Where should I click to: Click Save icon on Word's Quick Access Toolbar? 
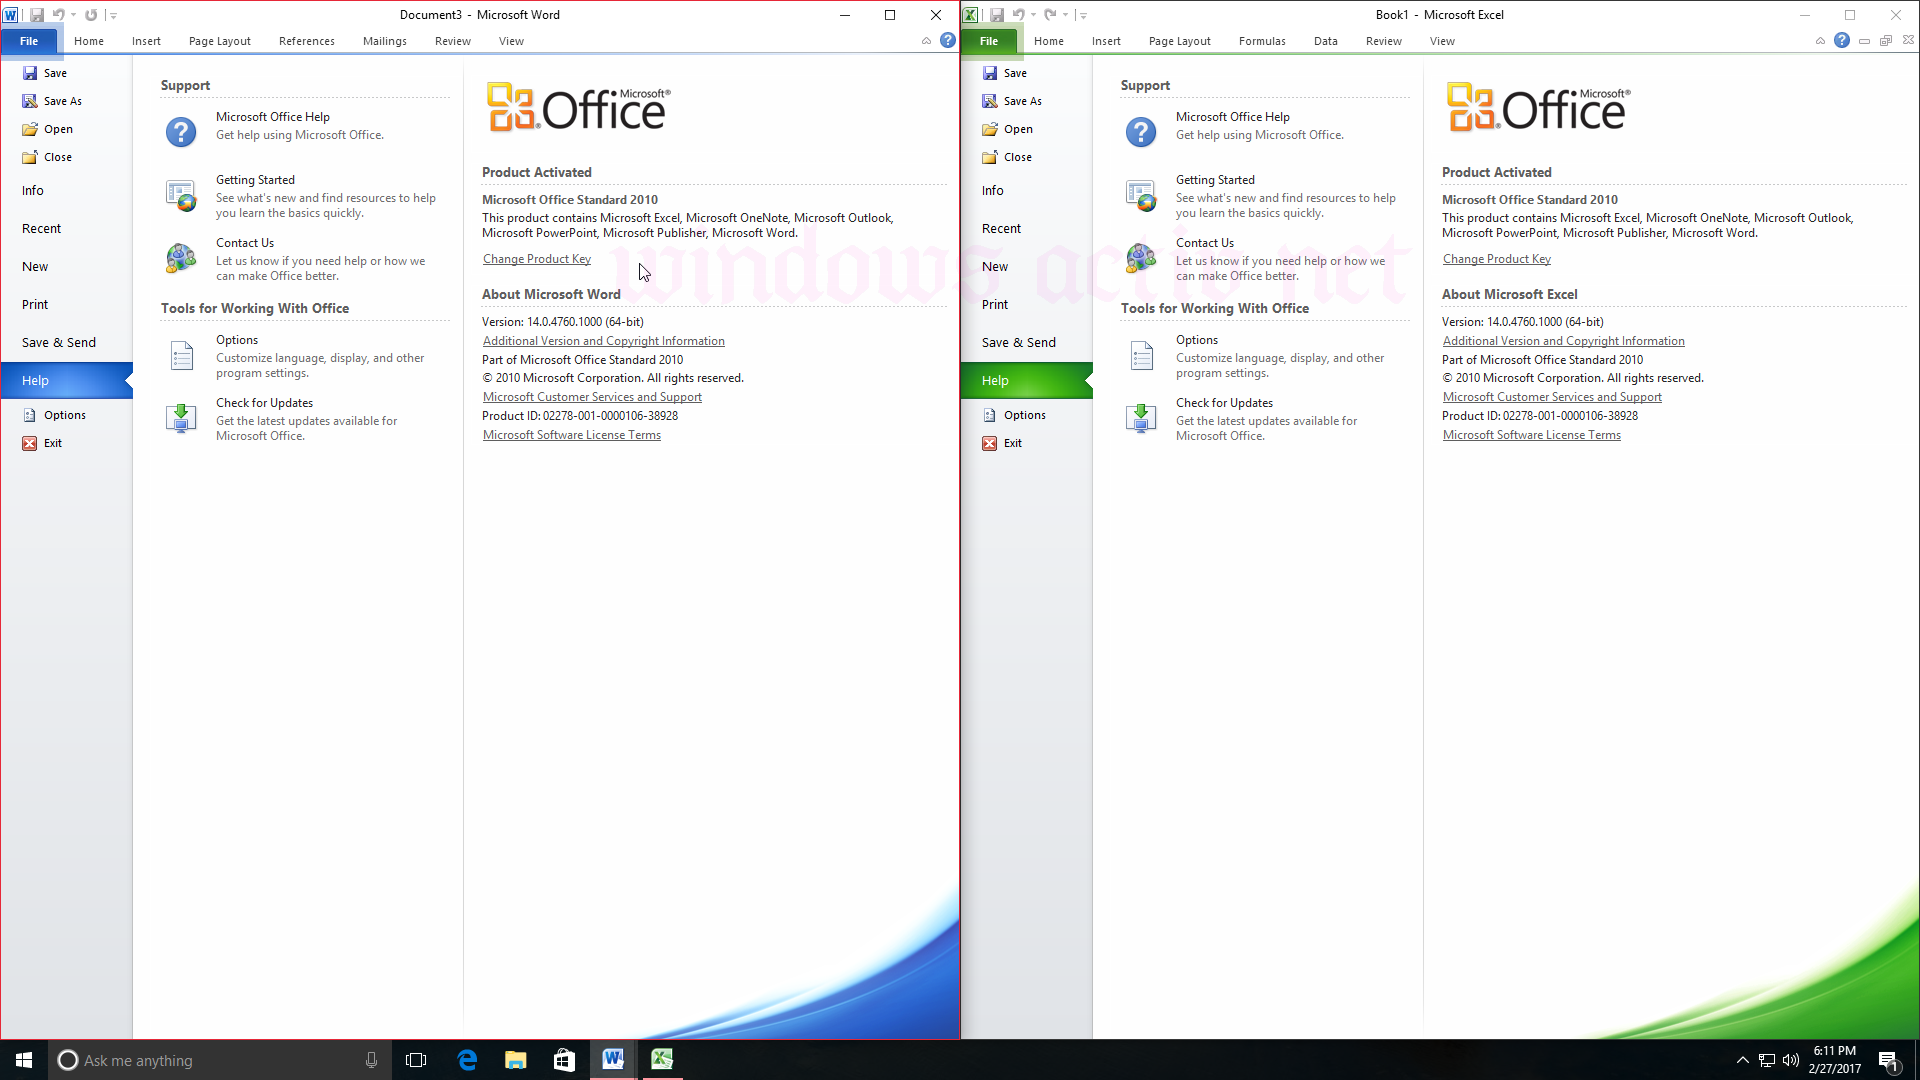(x=37, y=14)
